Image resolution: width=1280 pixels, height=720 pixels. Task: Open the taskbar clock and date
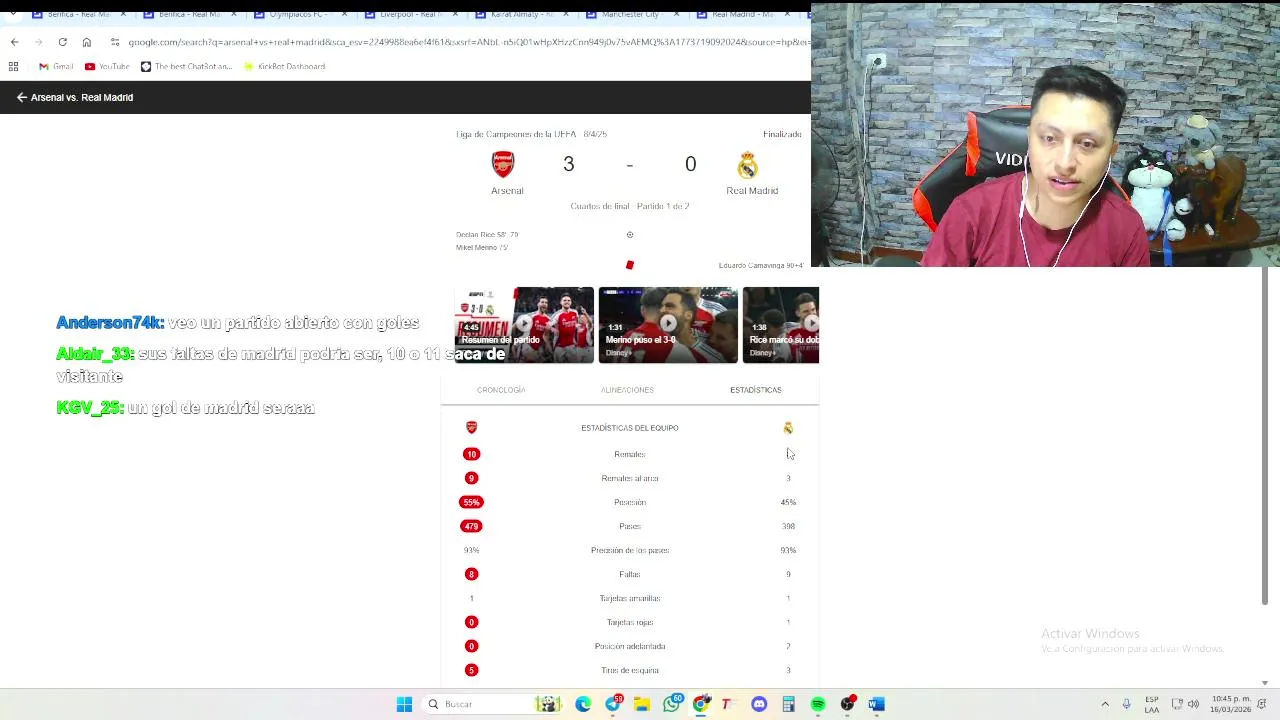(x=1231, y=704)
